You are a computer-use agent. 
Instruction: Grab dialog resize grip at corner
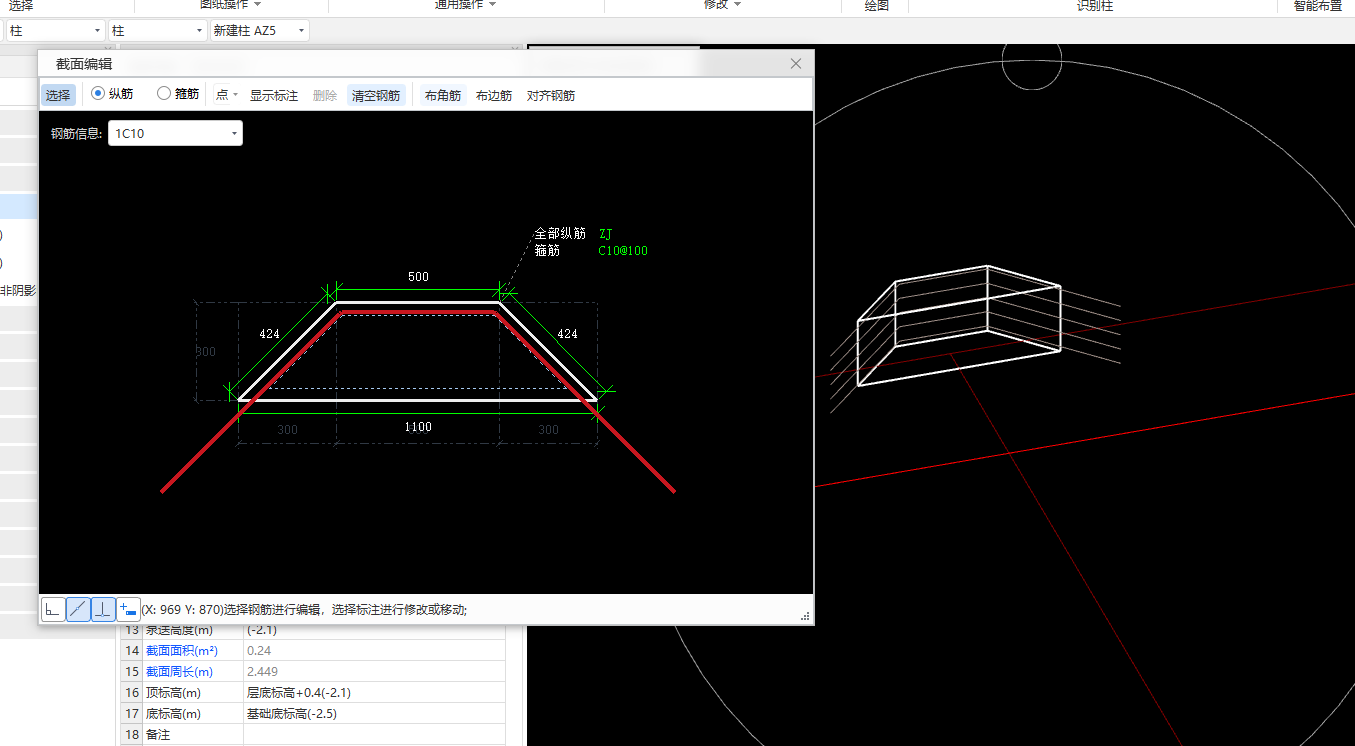(x=805, y=617)
